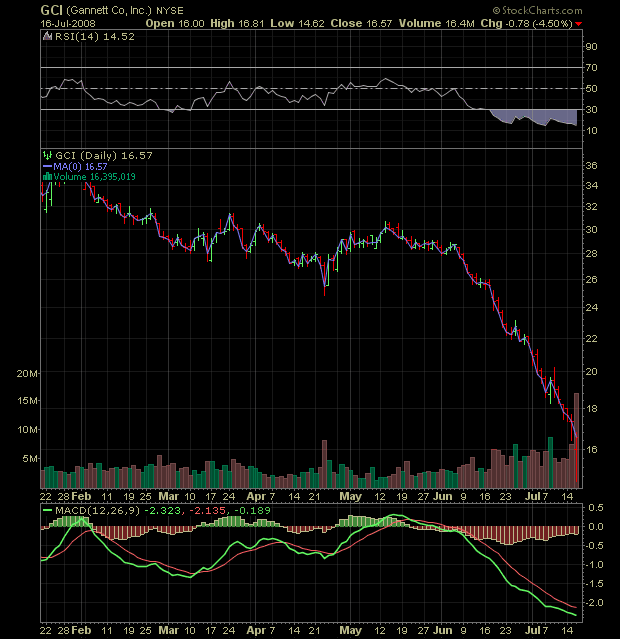Click the '(Gannett Co, Inc.)' company name
Viewport: 620px width, 639px height.
pyautogui.click(x=108, y=10)
